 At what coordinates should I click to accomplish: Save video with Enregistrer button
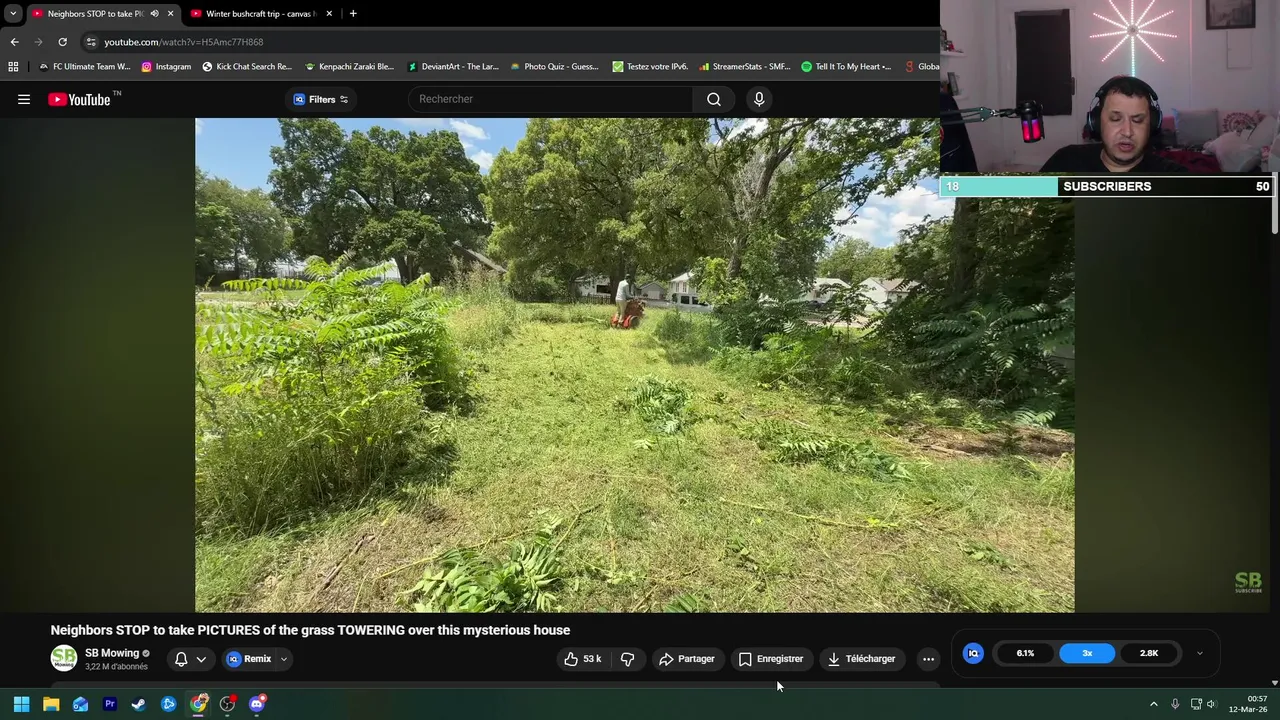click(x=771, y=659)
